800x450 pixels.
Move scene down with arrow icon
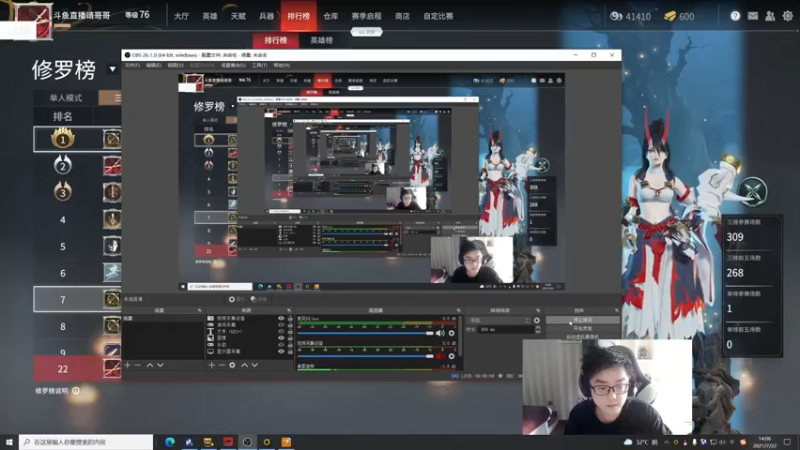tap(160, 365)
